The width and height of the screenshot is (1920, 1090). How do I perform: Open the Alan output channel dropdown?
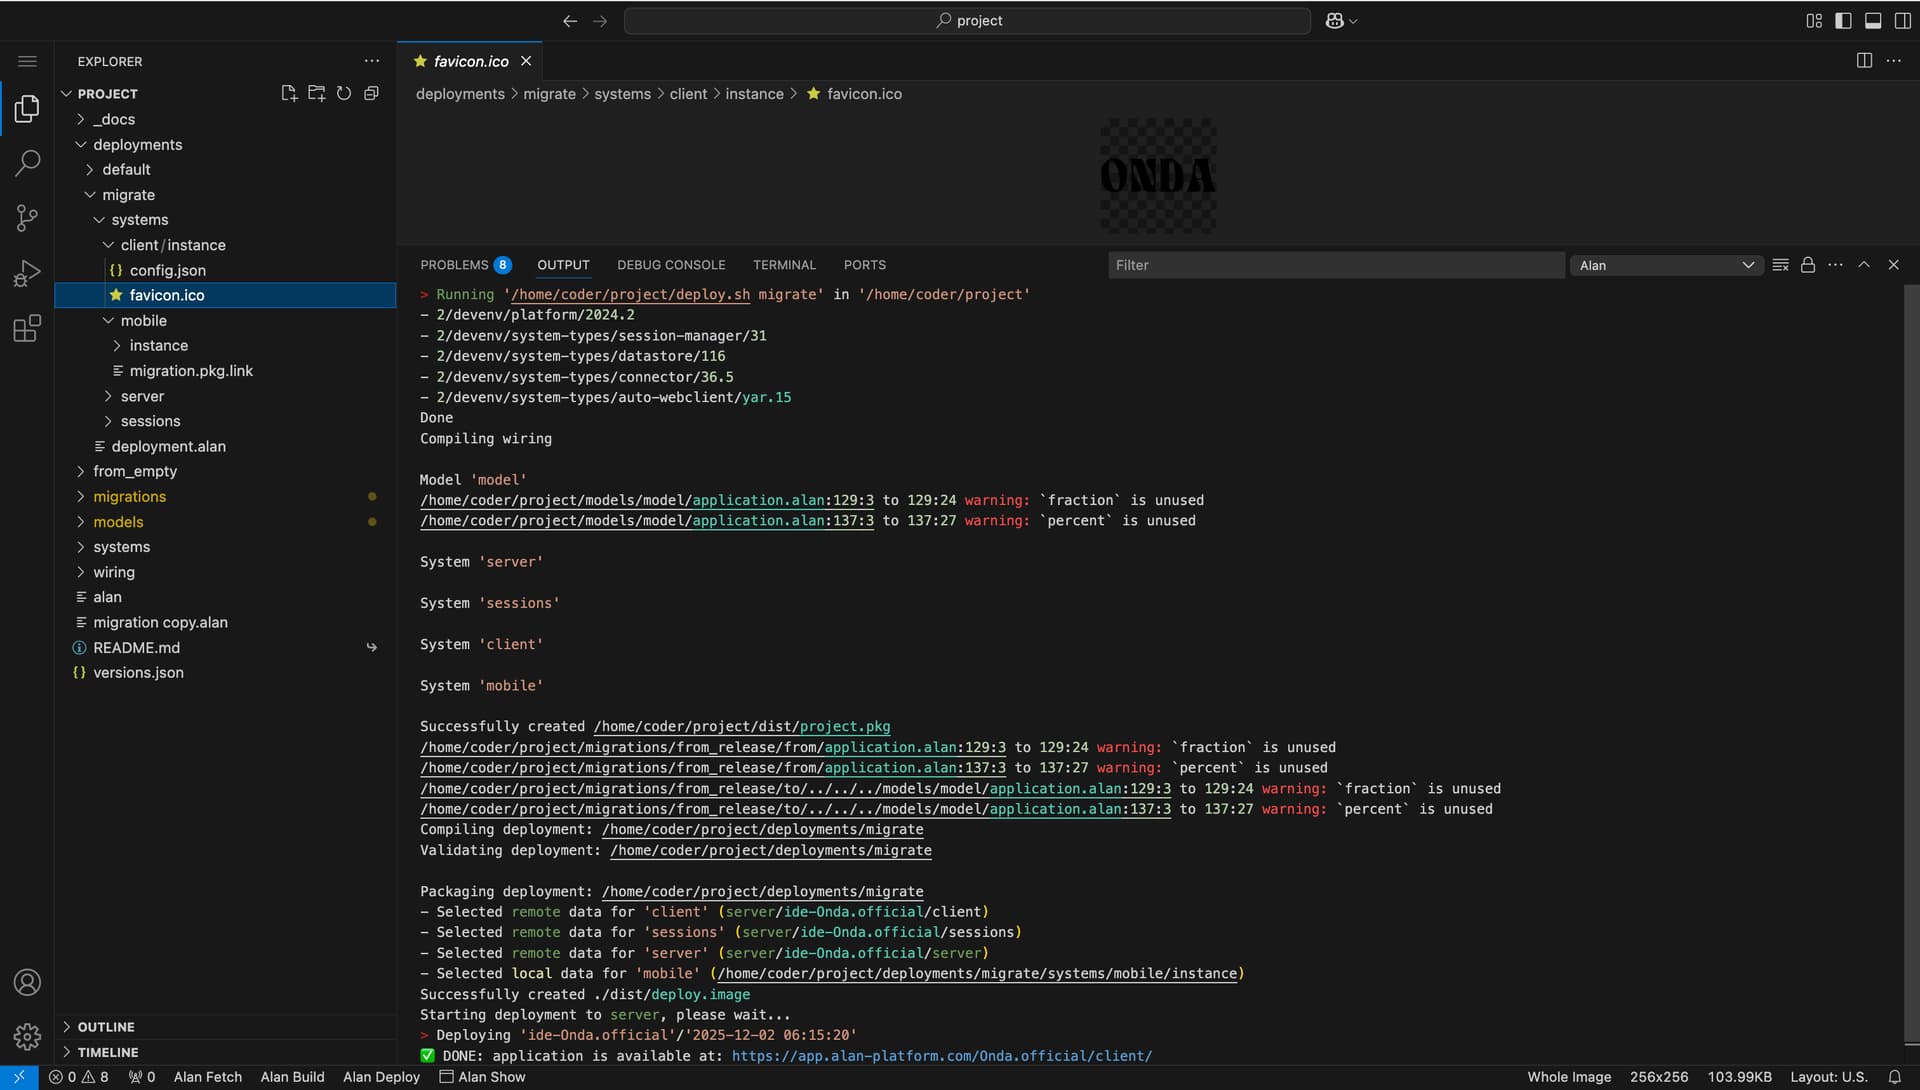click(x=1666, y=265)
